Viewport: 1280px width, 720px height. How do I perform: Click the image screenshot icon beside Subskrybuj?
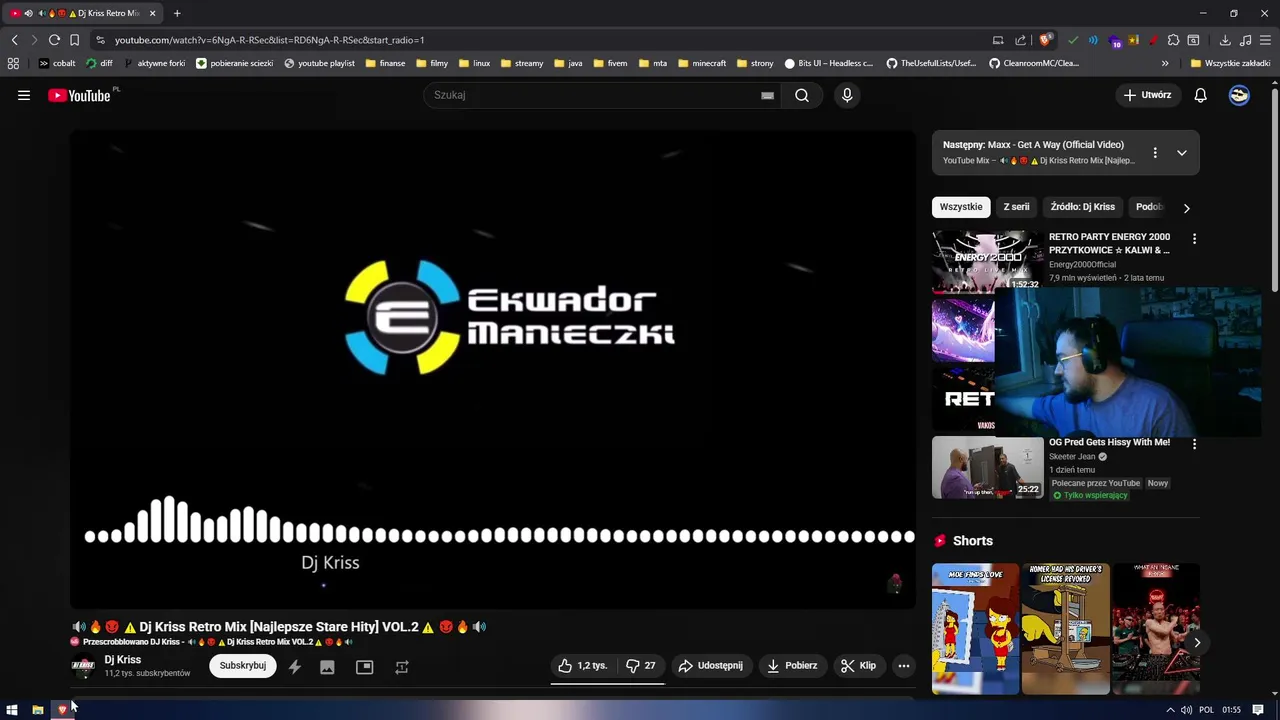(x=327, y=667)
